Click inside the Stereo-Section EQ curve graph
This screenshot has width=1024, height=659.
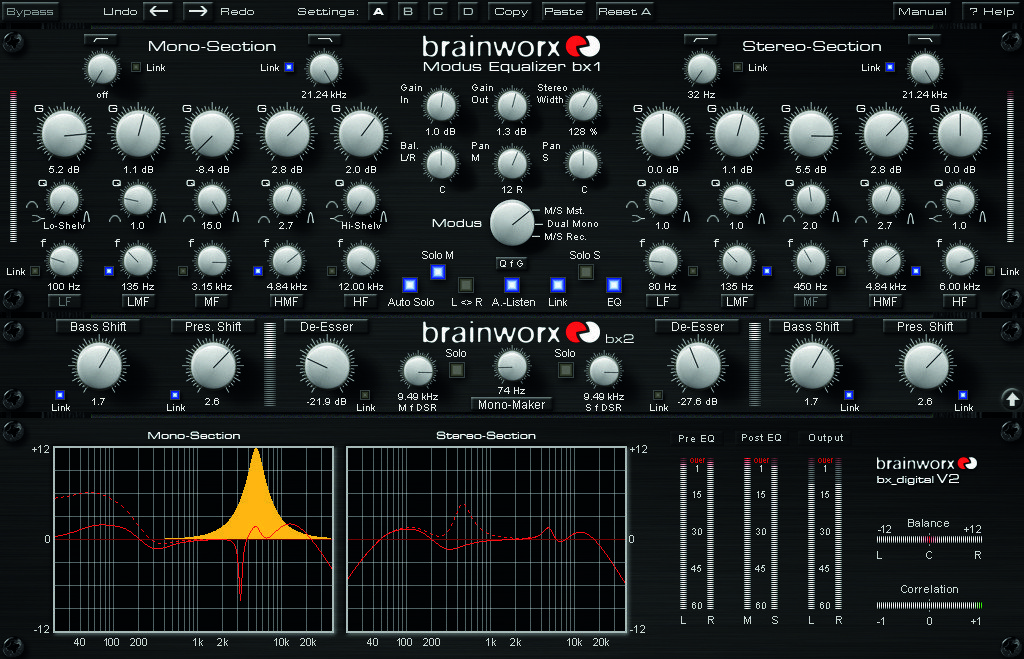486,539
